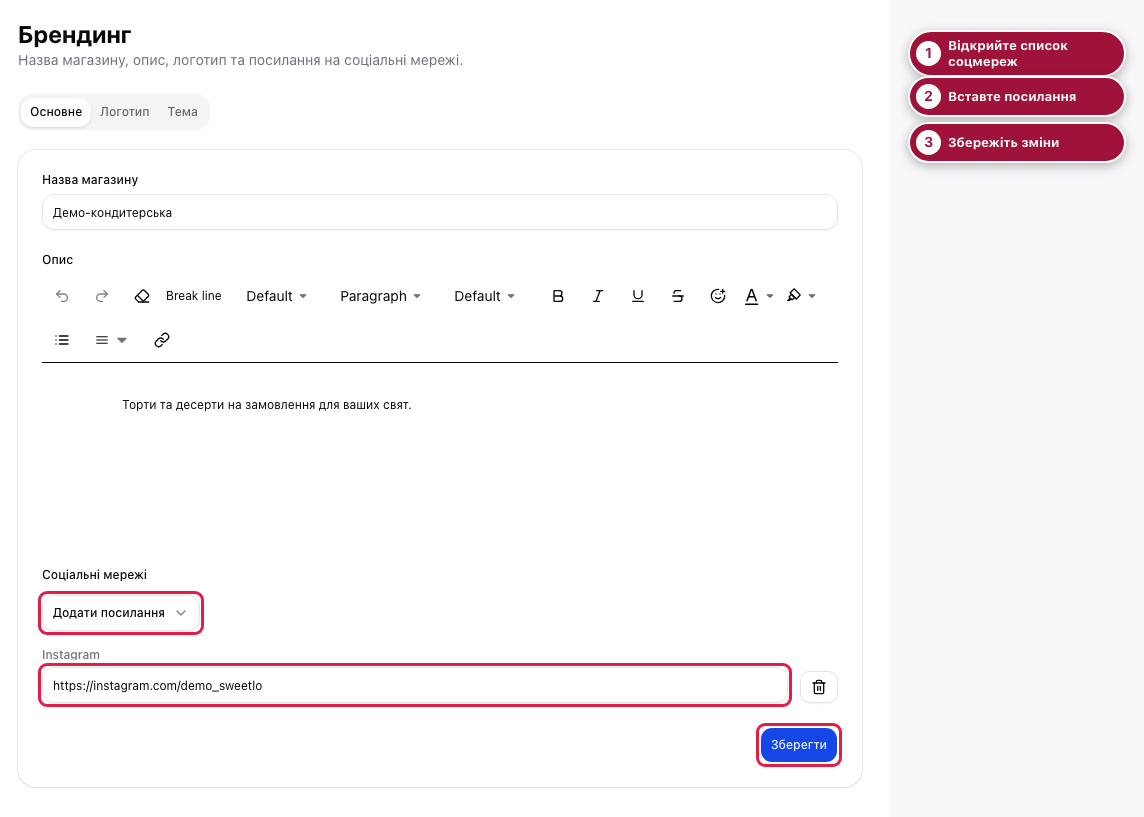Screen dimensions: 1144x817
Task: Switch to the Логотип tab
Action: (125, 112)
